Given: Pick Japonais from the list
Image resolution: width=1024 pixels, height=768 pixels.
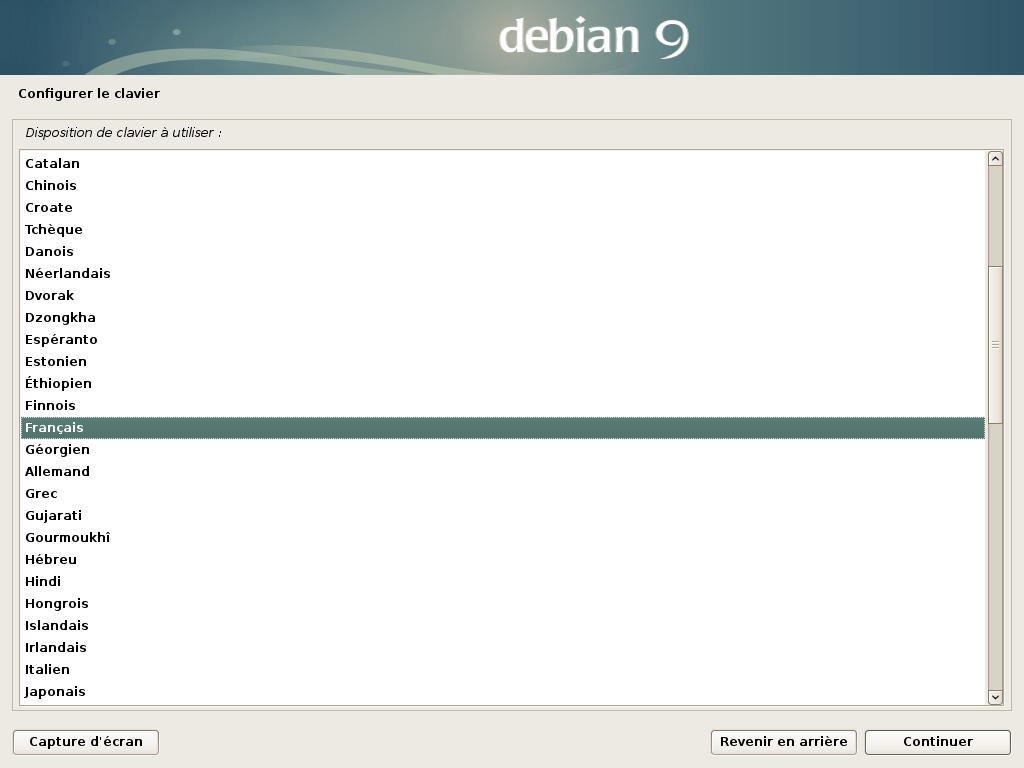Looking at the screenshot, I should click(x=502, y=692).
